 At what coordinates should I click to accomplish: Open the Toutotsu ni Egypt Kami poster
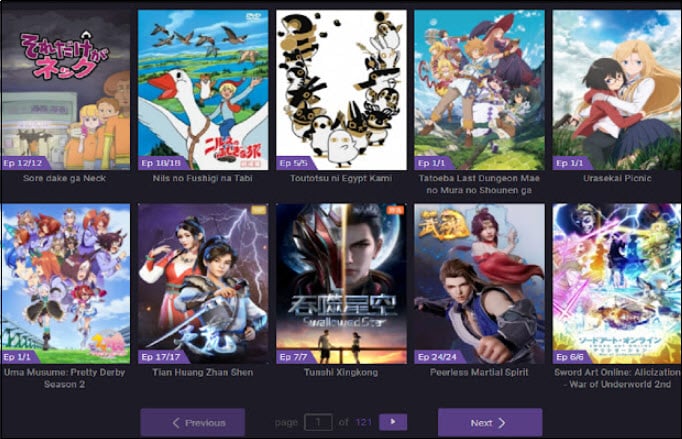tap(341, 90)
